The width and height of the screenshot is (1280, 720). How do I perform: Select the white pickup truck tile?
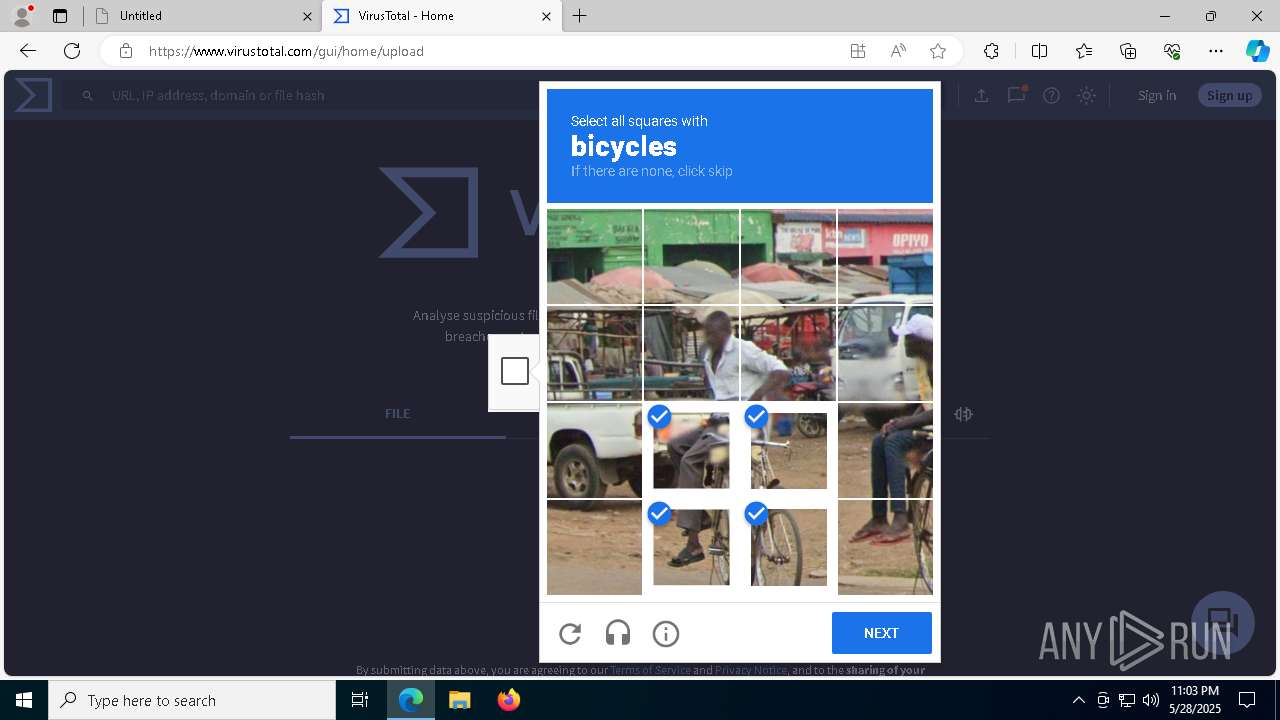[594, 450]
